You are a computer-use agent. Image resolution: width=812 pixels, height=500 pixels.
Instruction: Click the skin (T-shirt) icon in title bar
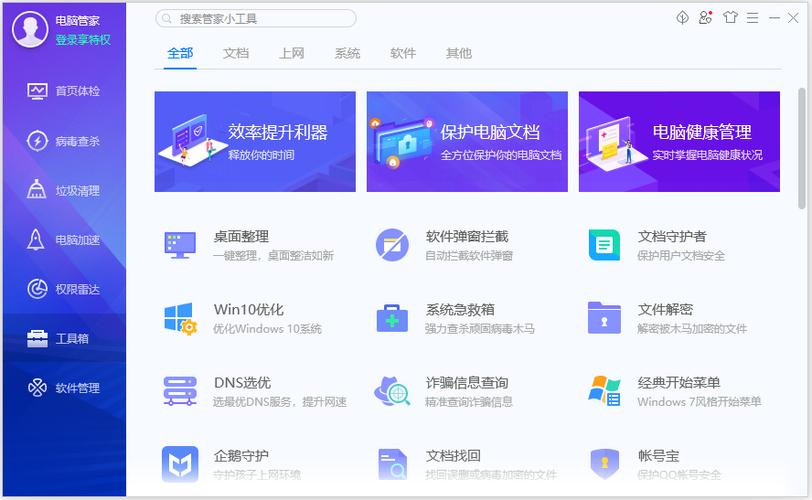tap(730, 18)
